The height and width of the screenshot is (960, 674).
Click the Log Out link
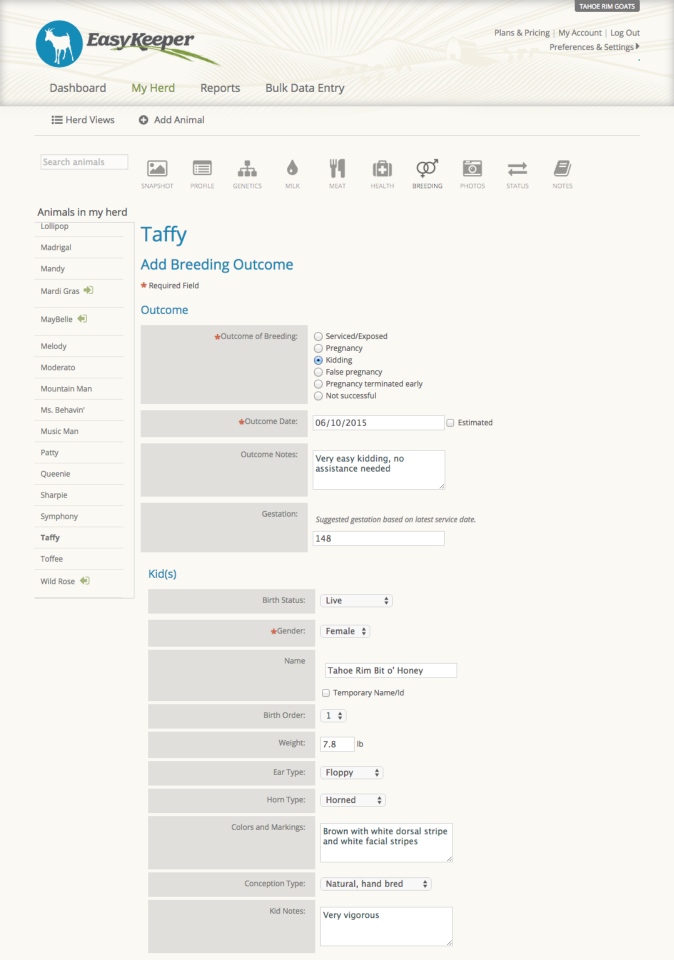click(625, 33)
